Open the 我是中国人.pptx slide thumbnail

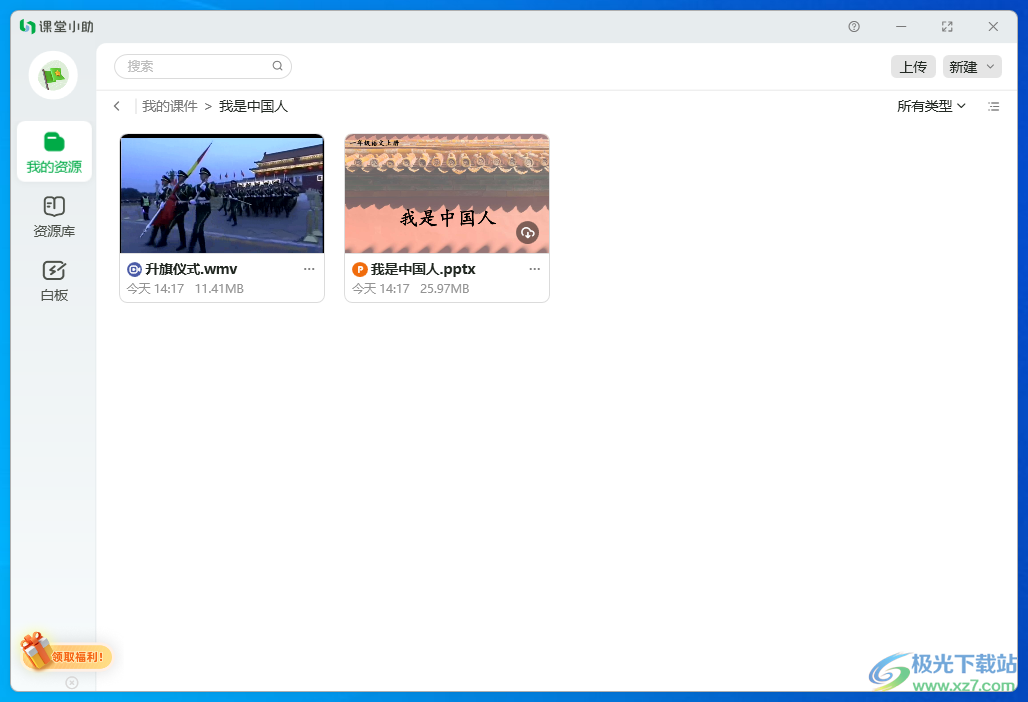click(x=446, y=193)
